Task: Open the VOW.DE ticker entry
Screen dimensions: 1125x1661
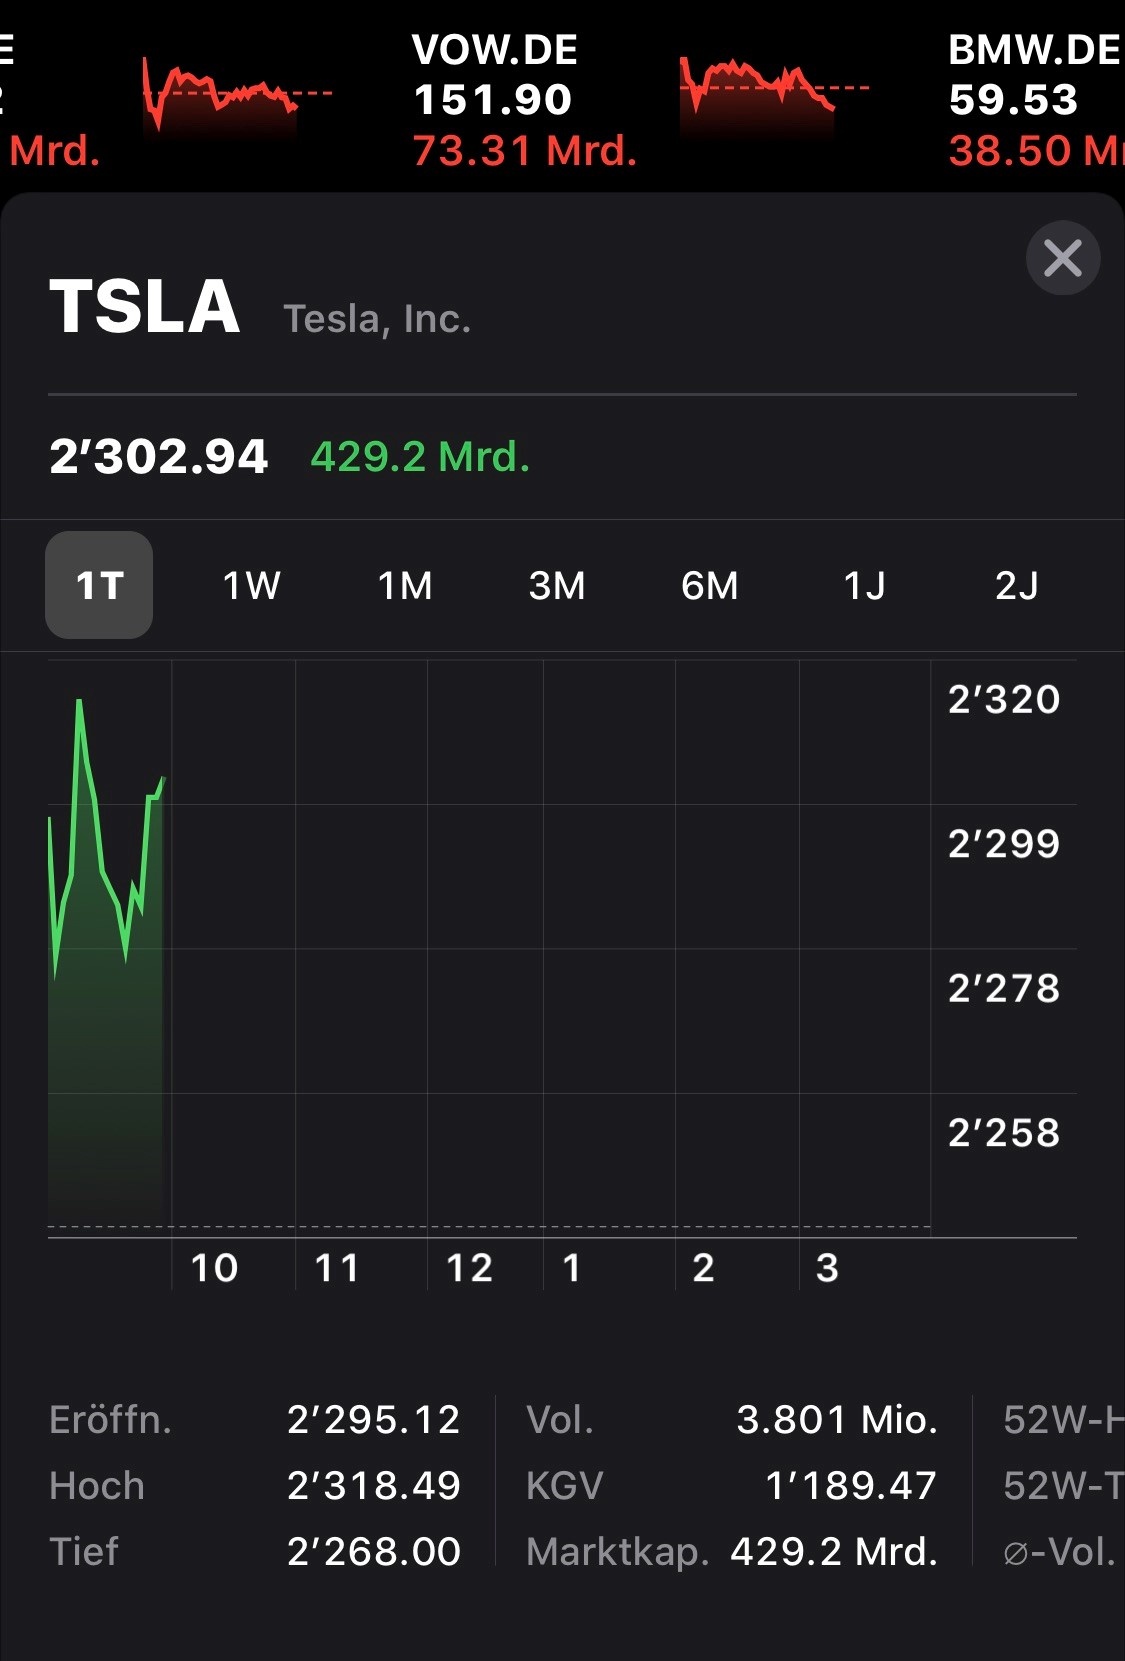Action: [524, 100]
